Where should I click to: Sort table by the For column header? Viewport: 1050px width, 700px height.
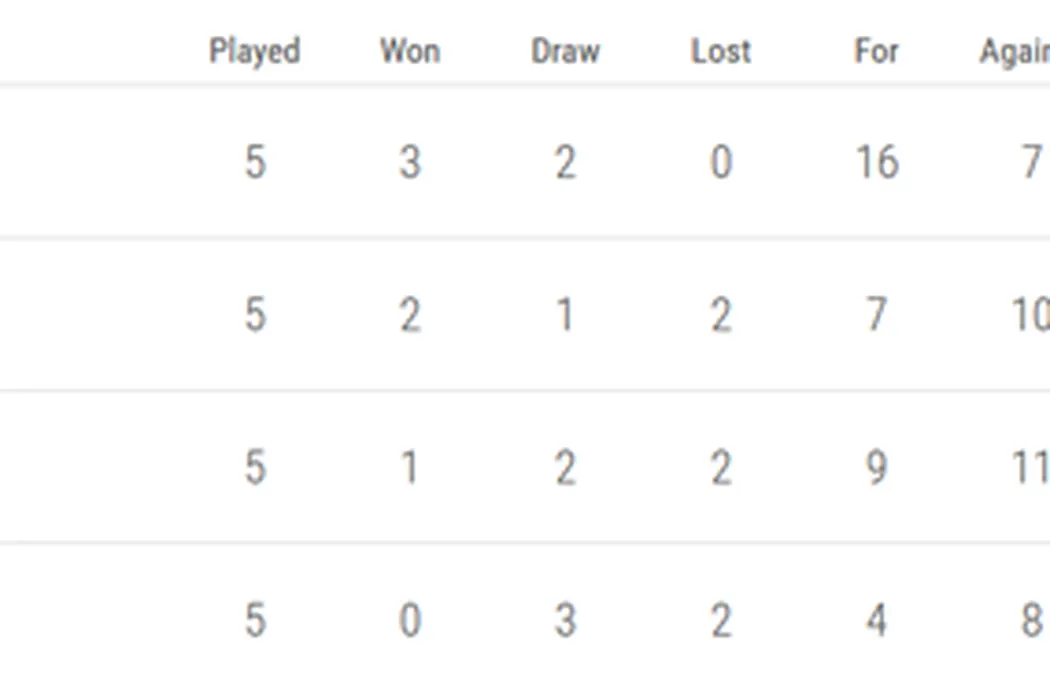click(876, 51)
